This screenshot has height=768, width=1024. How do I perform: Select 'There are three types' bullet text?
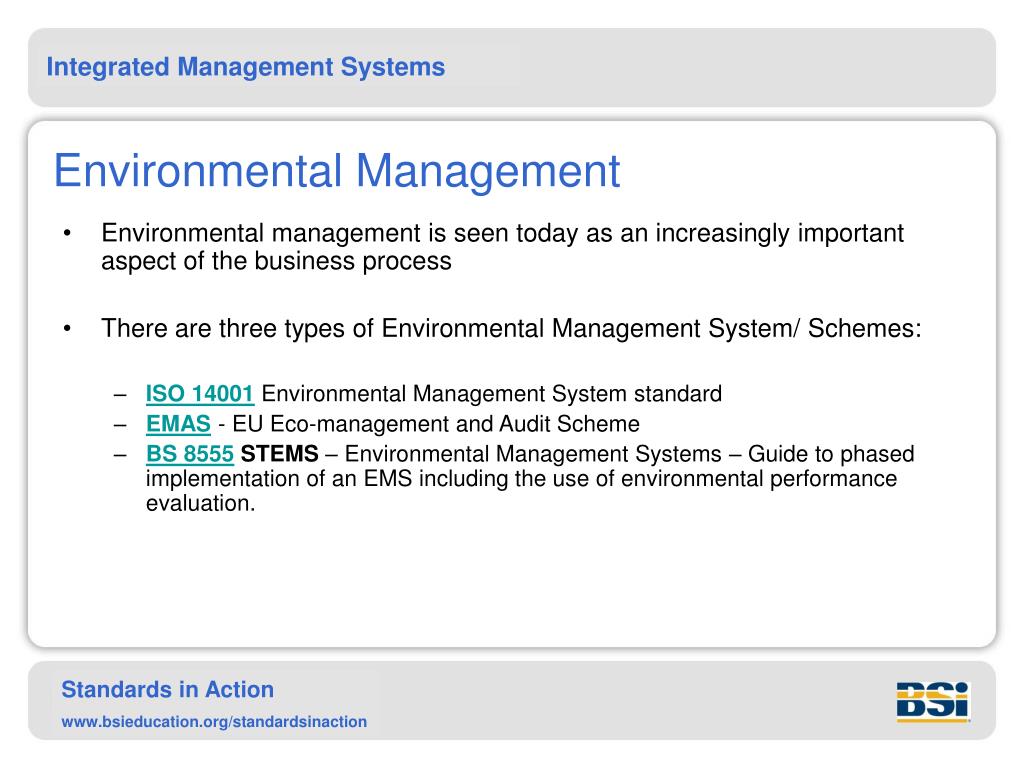tap(511, 328)
